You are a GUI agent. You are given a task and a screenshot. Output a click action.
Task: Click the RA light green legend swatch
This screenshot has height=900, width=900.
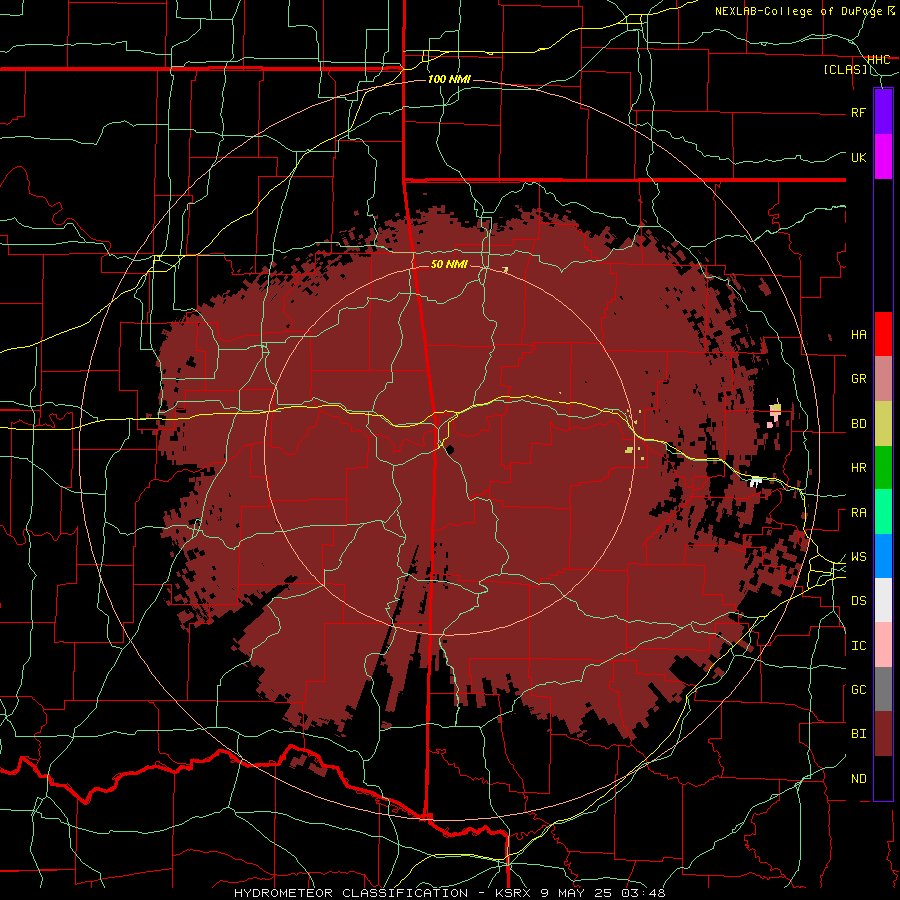(x=883, y=512)
